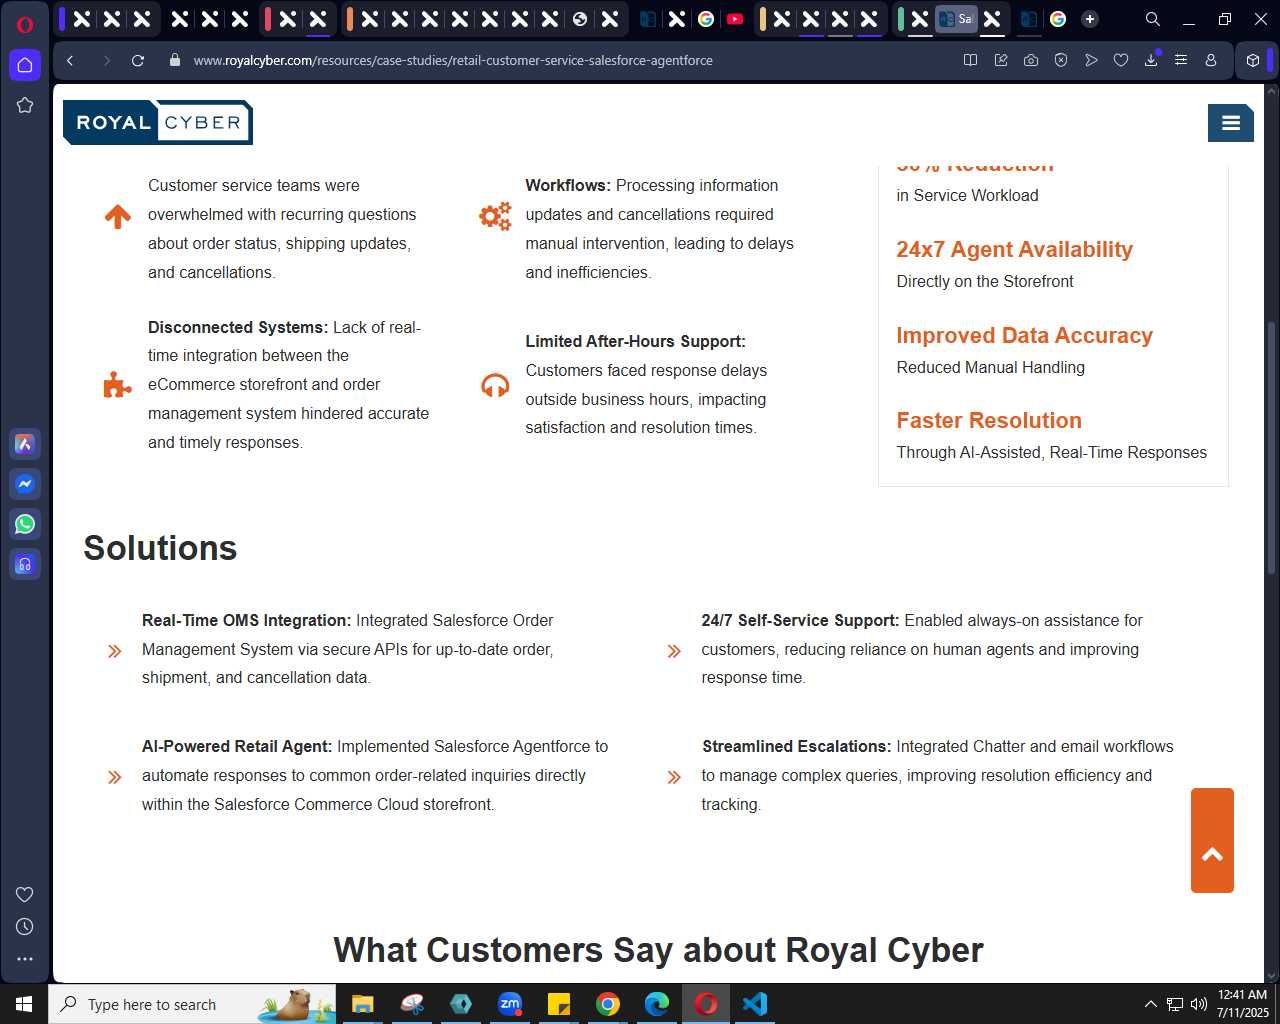Take a snapshot with camera icon
The height and width of the screenshot is (1024, 1280).
[1031, 60]
